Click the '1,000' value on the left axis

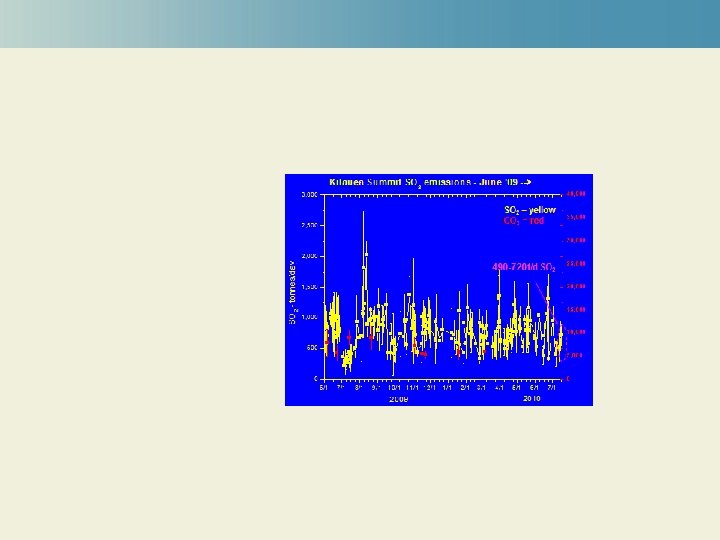tap(309, 317)
